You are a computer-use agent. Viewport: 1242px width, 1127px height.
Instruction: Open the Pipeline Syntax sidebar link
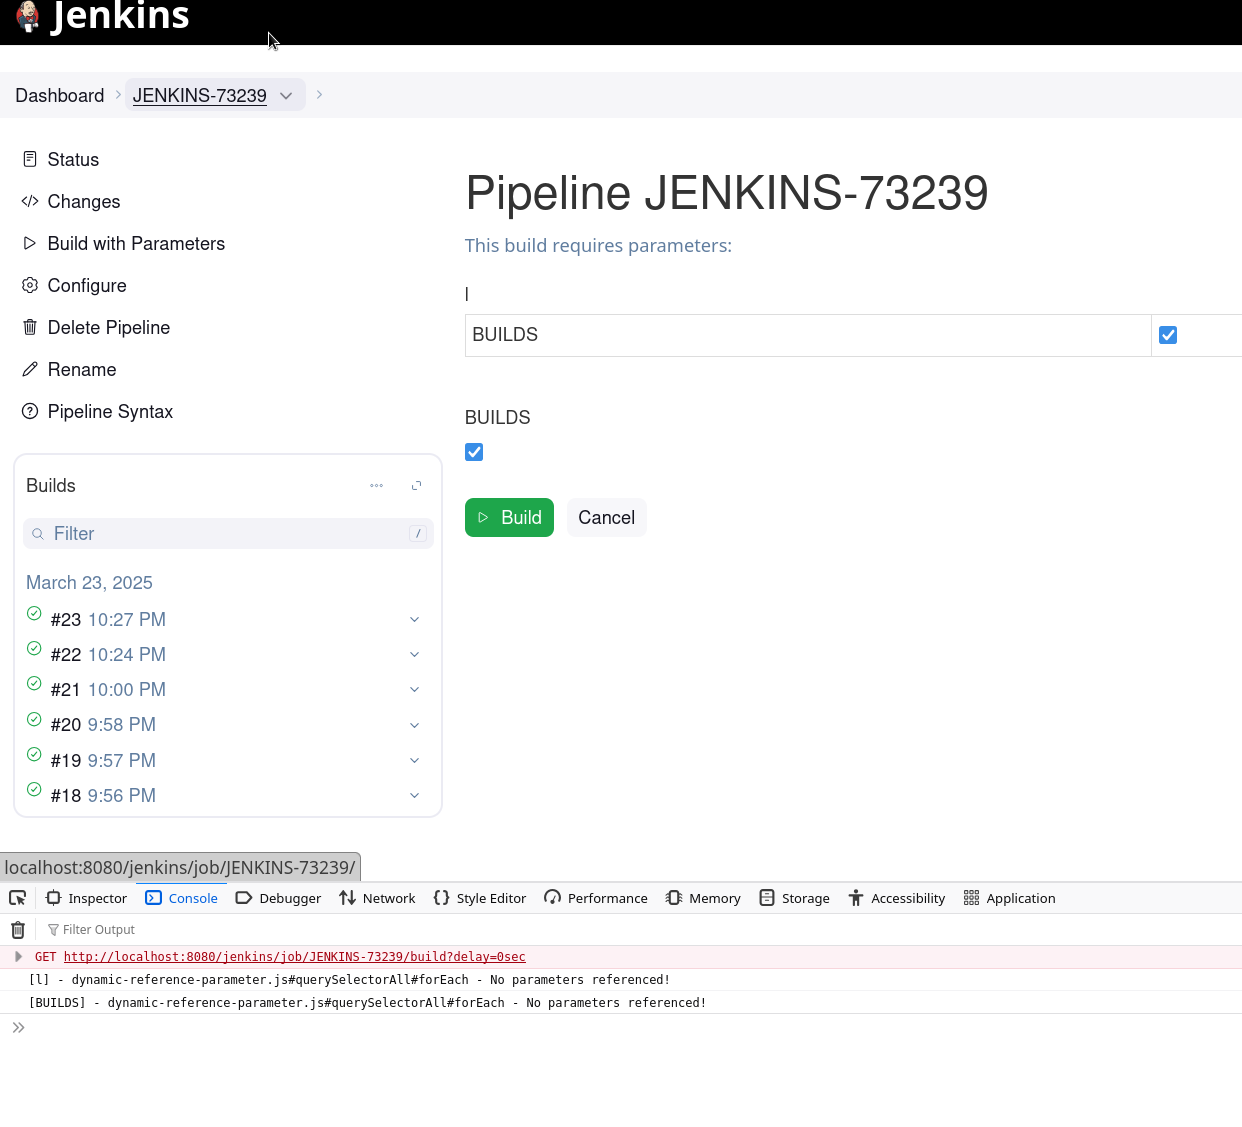[x=110, y=412]
